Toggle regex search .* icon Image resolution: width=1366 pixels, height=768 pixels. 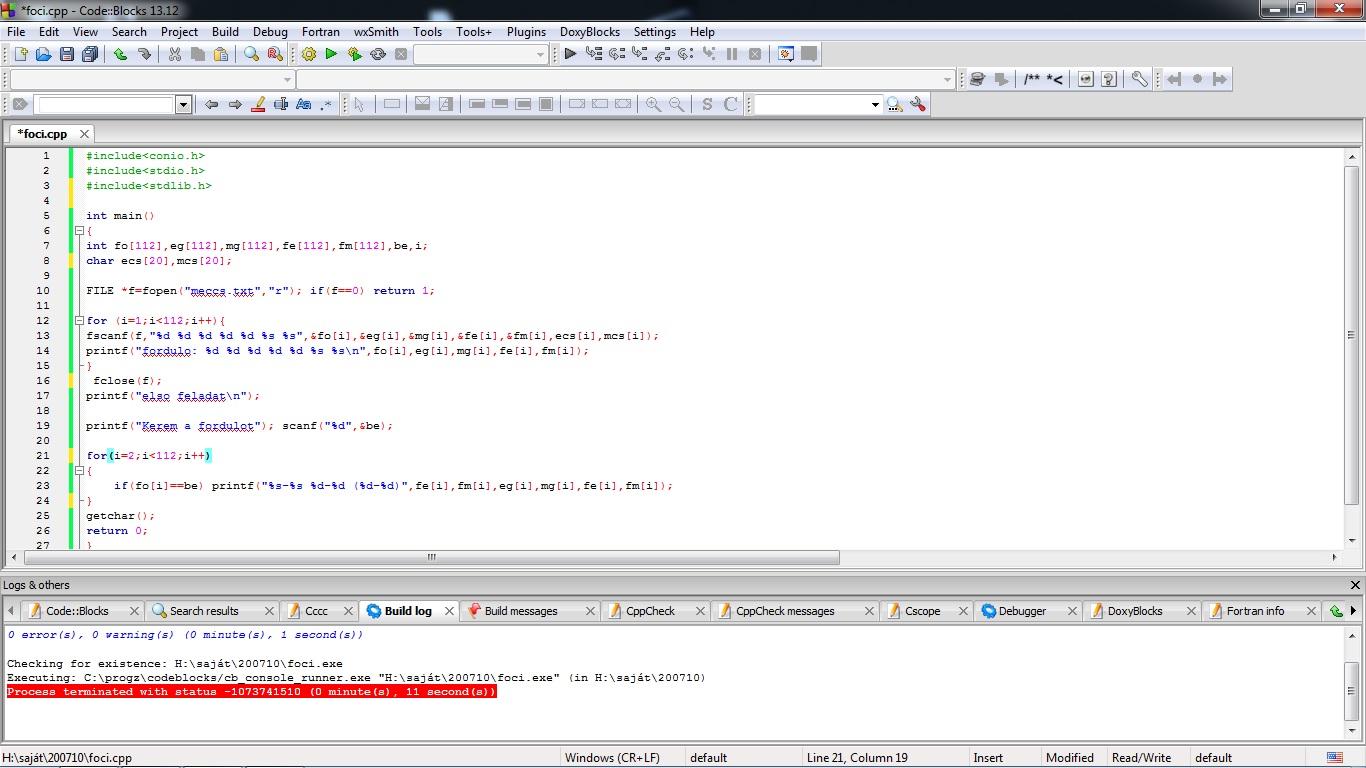326,104
